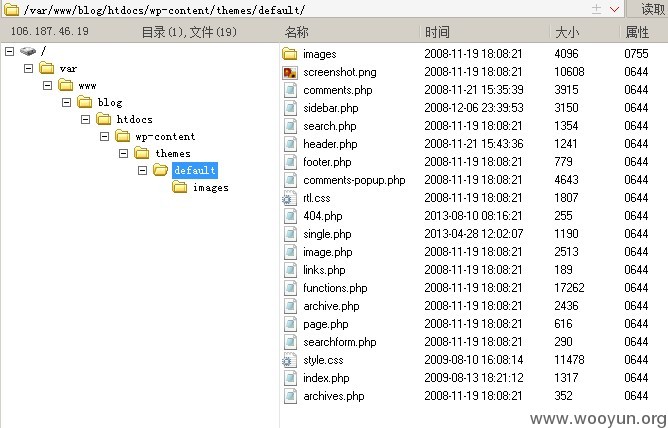Image resolution: width=668 pixels, height=428 pixels.
Task: Click the themes folder icon in tree
Action: tap(141, 153)
